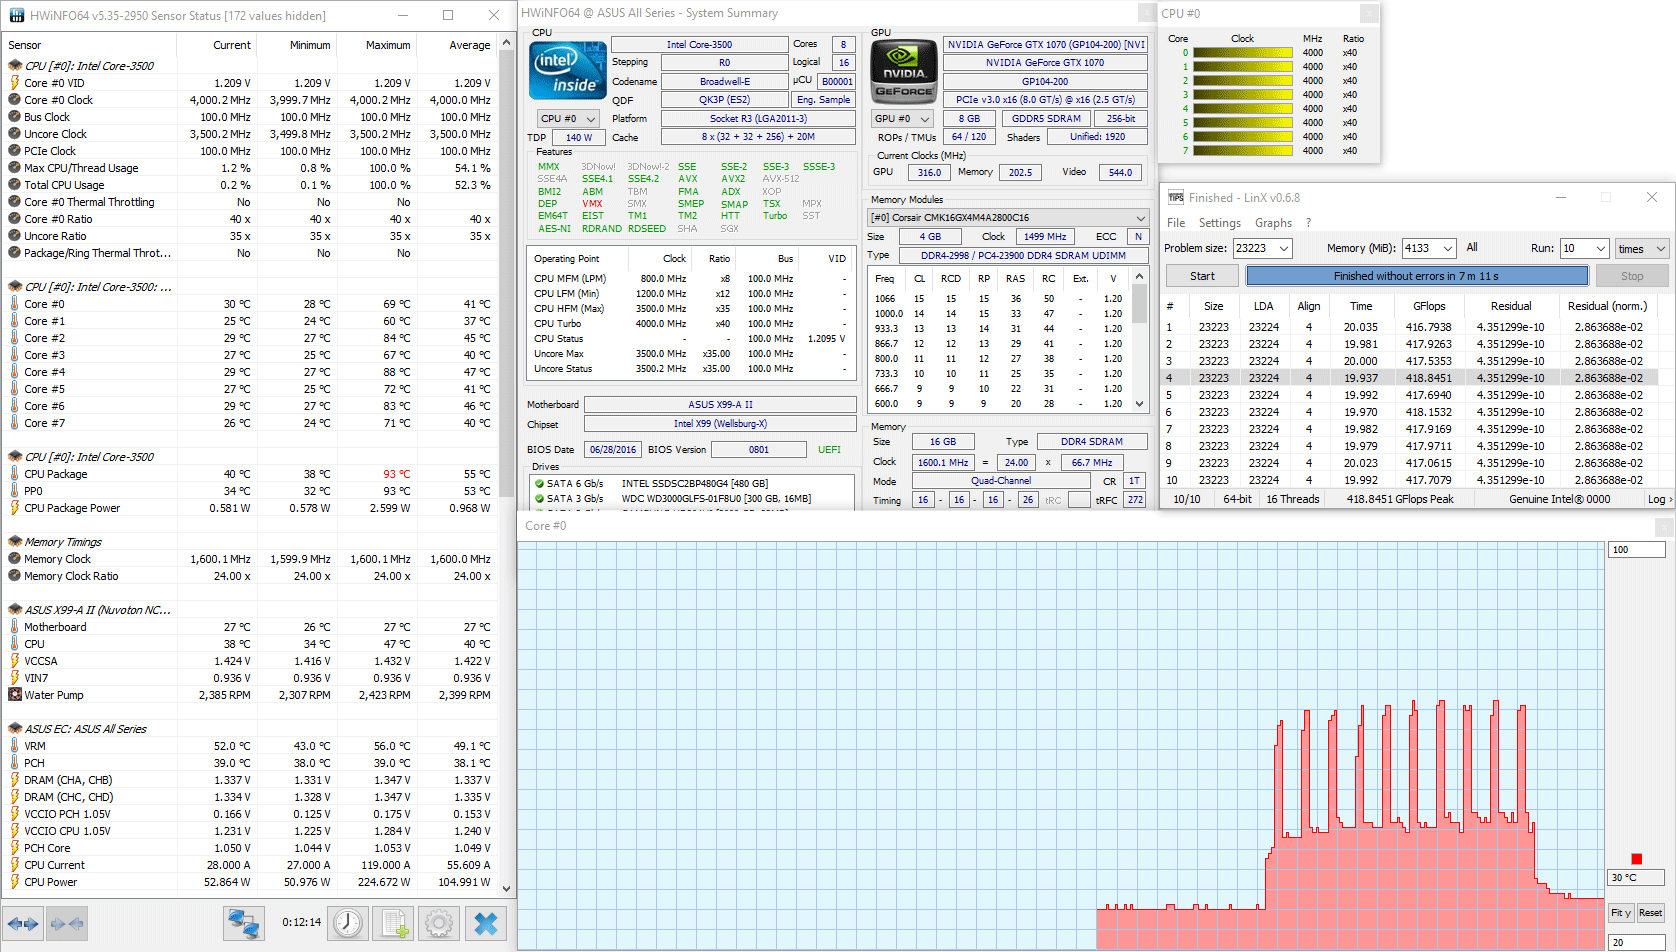Viewport: 1676px width, 952px height.
Task: Click the Fit y button
Action: (1620, 912)
